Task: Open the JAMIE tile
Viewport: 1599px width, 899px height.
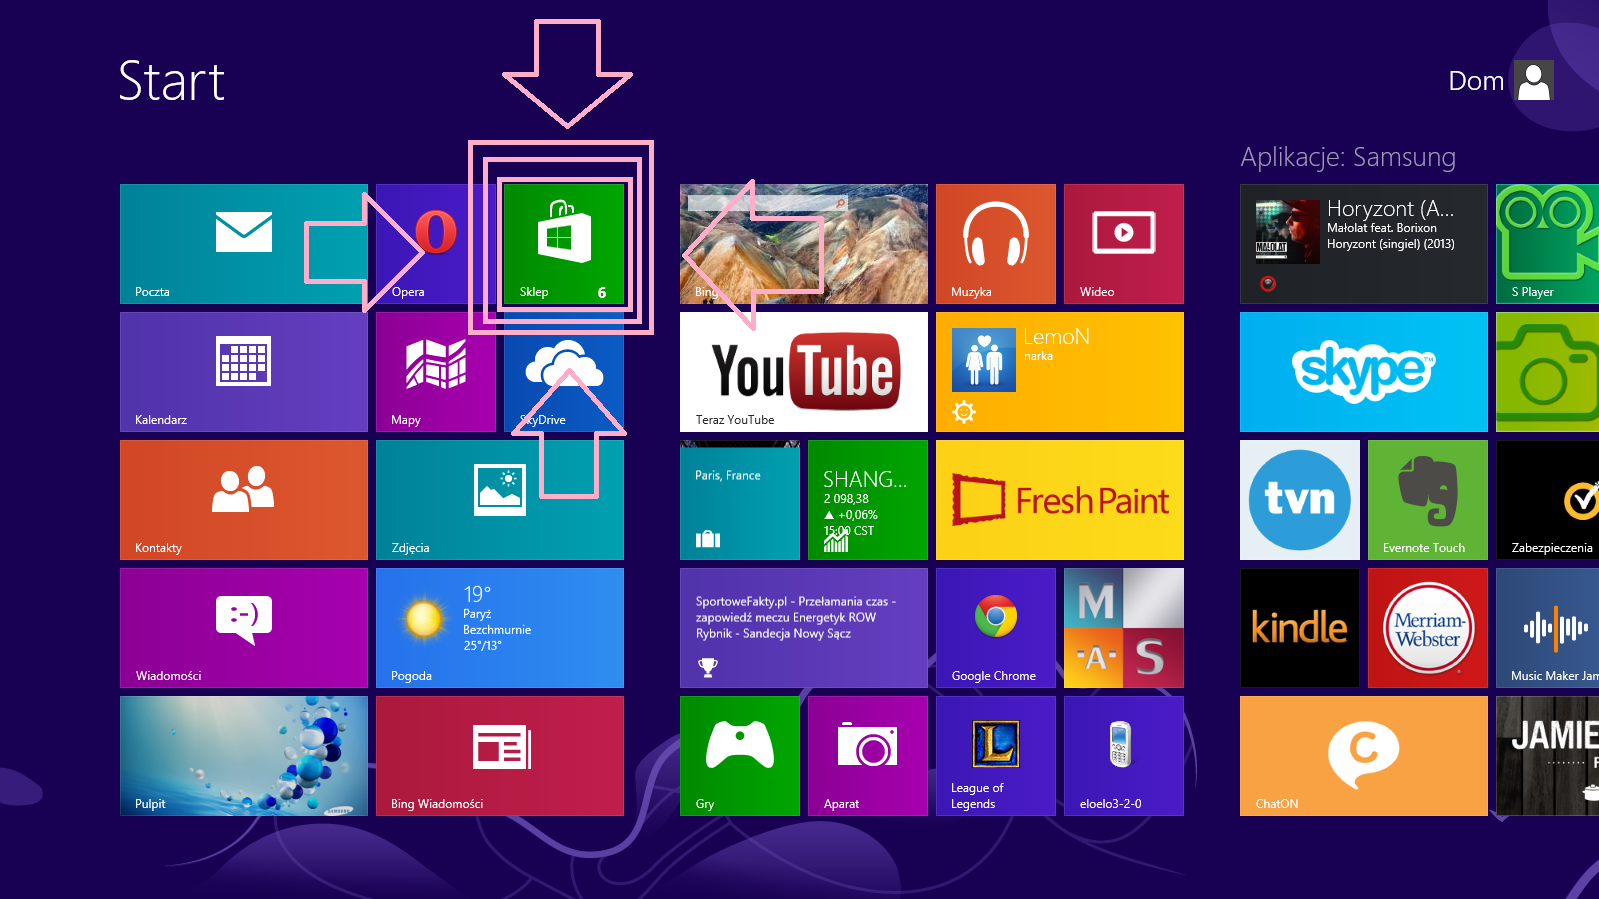Action: (1547, 756)
